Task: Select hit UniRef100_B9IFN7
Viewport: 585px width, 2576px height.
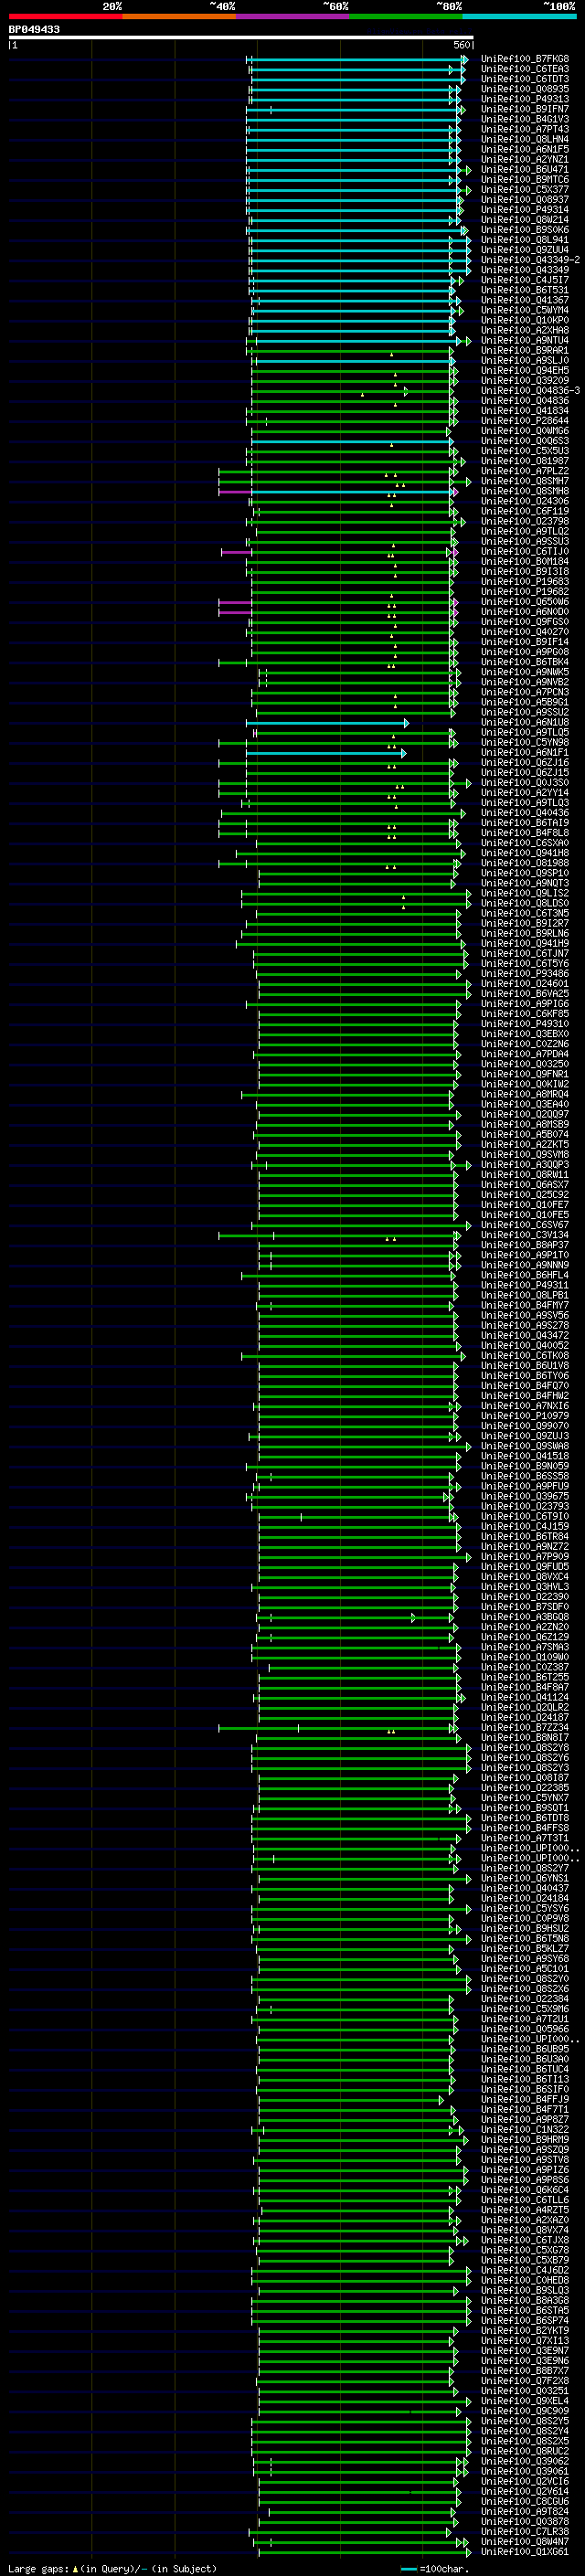Action: click(525, 109)
